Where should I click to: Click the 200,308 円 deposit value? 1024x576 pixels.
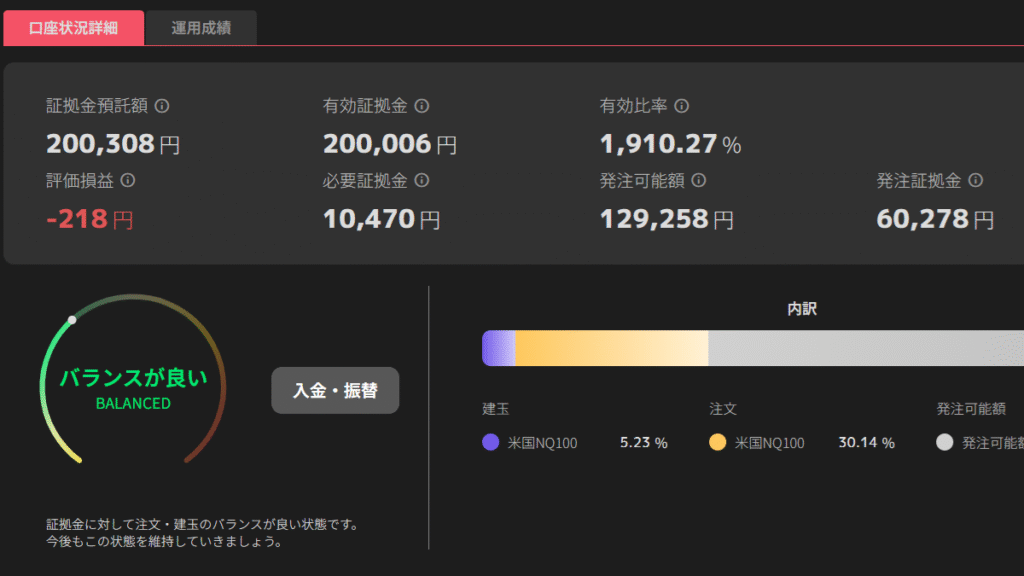113,144
